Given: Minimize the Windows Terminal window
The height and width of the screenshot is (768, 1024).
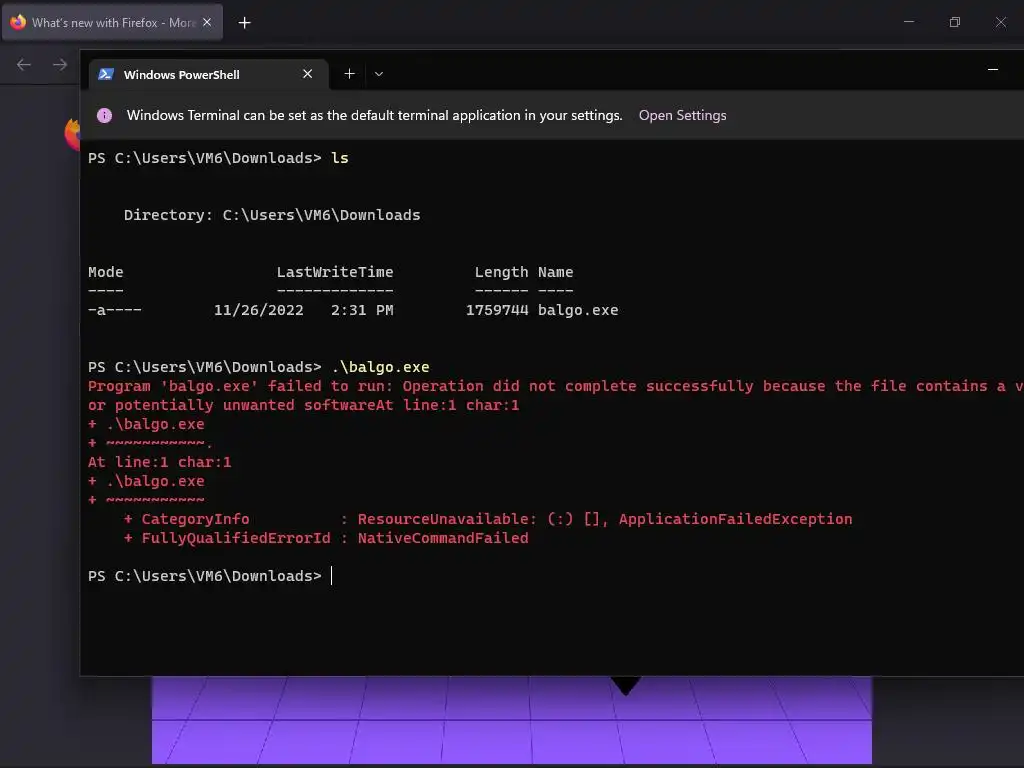Looking at the screenshot, I should [x=993, y=69].
